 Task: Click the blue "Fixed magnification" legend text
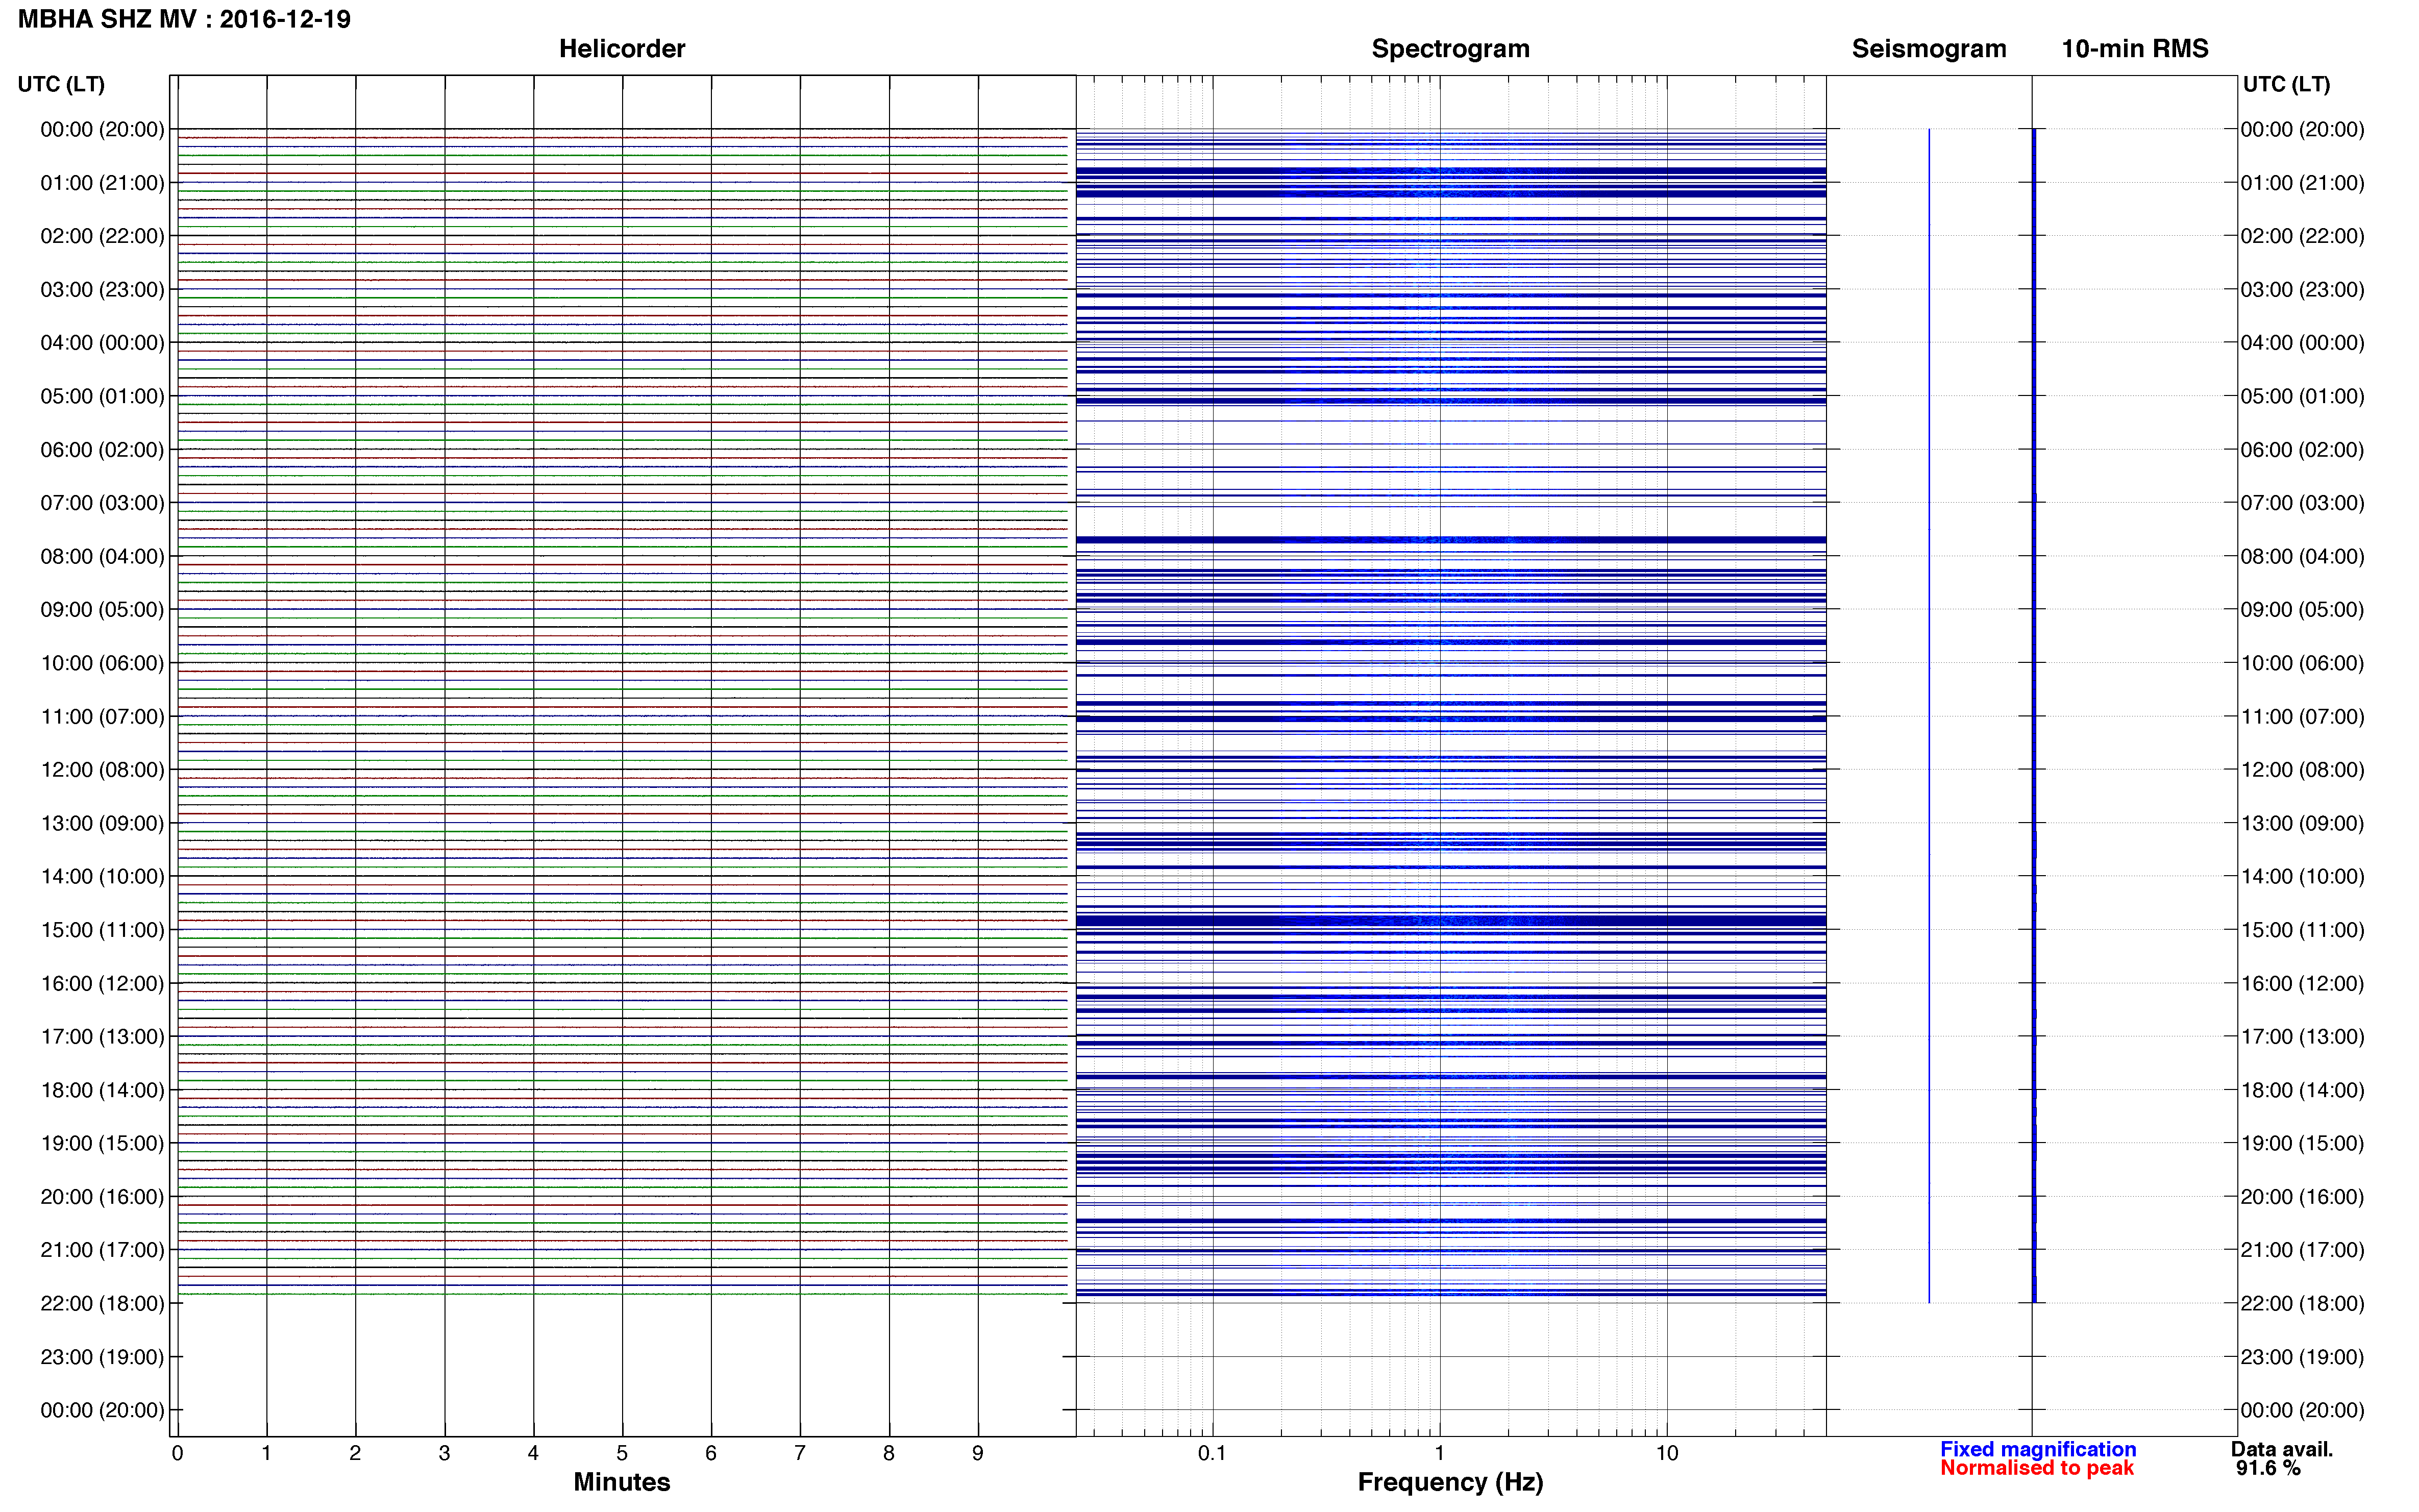pyautogui.click(x=2038, y=1449)
